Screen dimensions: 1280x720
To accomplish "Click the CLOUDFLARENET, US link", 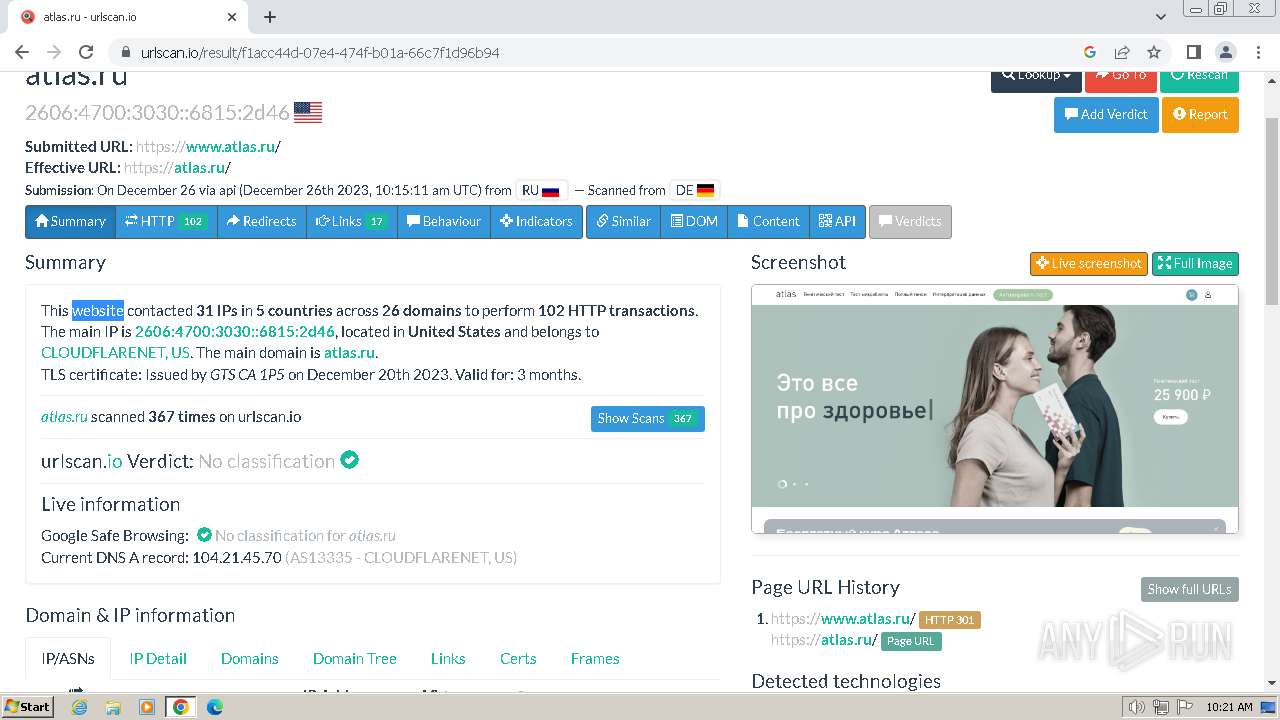I will pos(115,352).
